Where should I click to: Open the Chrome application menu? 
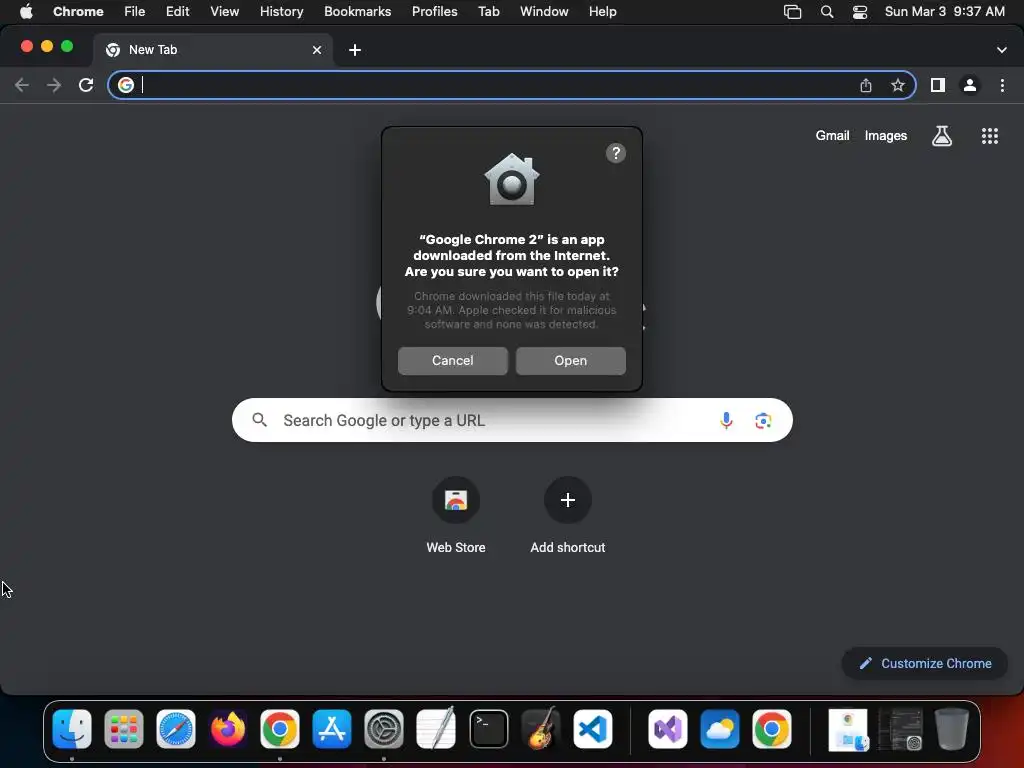click(x=78, y=12)
